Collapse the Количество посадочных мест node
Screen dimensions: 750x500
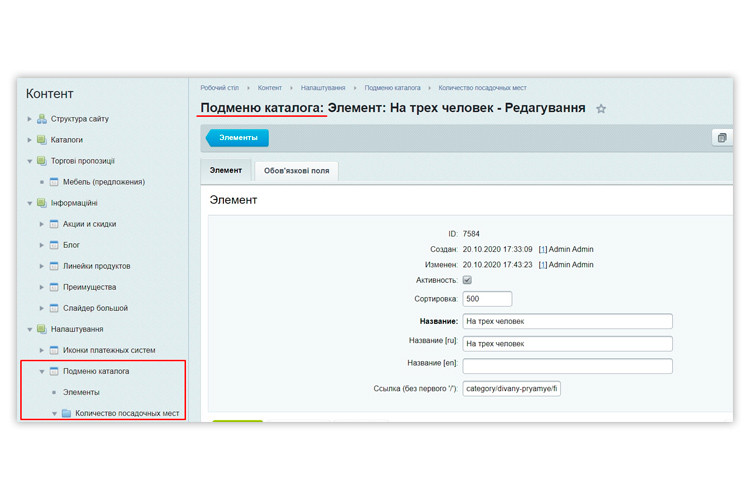(x=54, y=414)
